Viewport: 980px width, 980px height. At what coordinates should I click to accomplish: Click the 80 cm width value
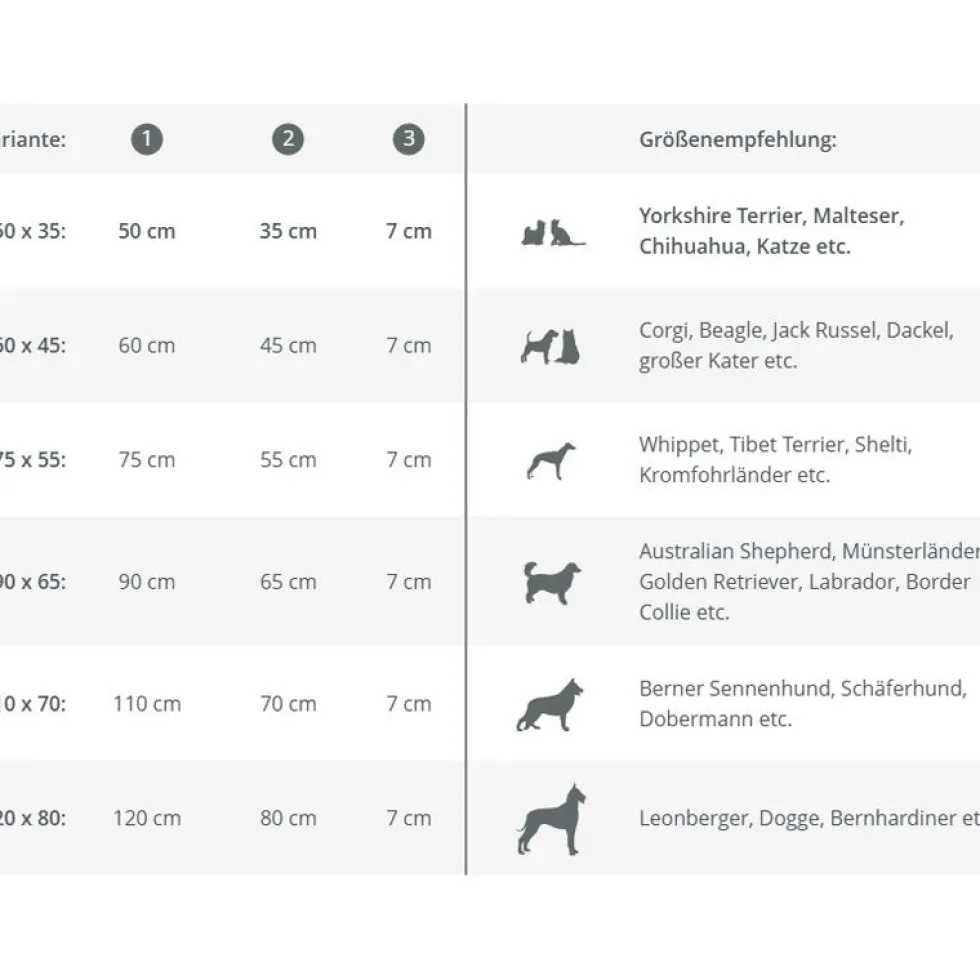[288, 818]
